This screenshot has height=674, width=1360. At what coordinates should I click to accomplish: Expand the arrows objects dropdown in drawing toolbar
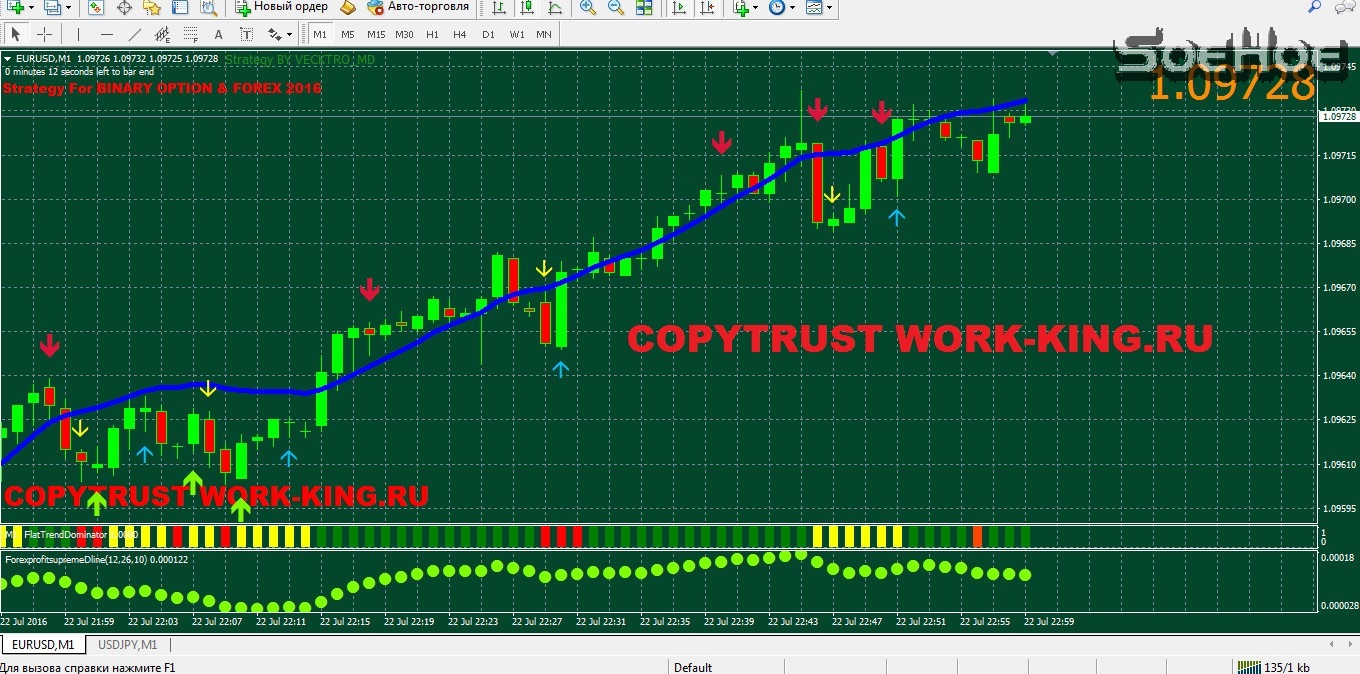(x=289, y=34)
